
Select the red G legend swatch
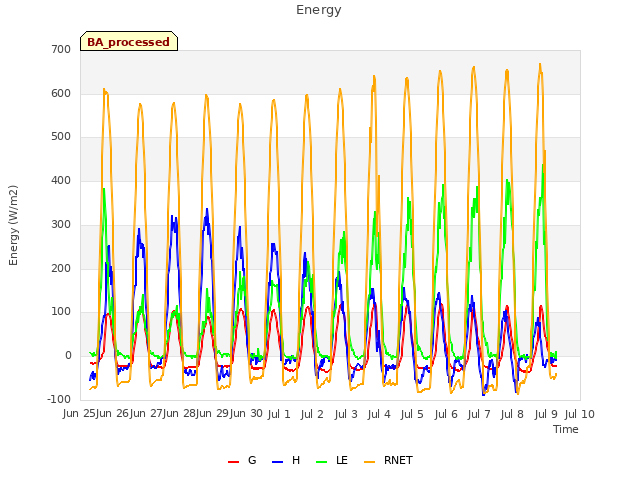(233, 462)
